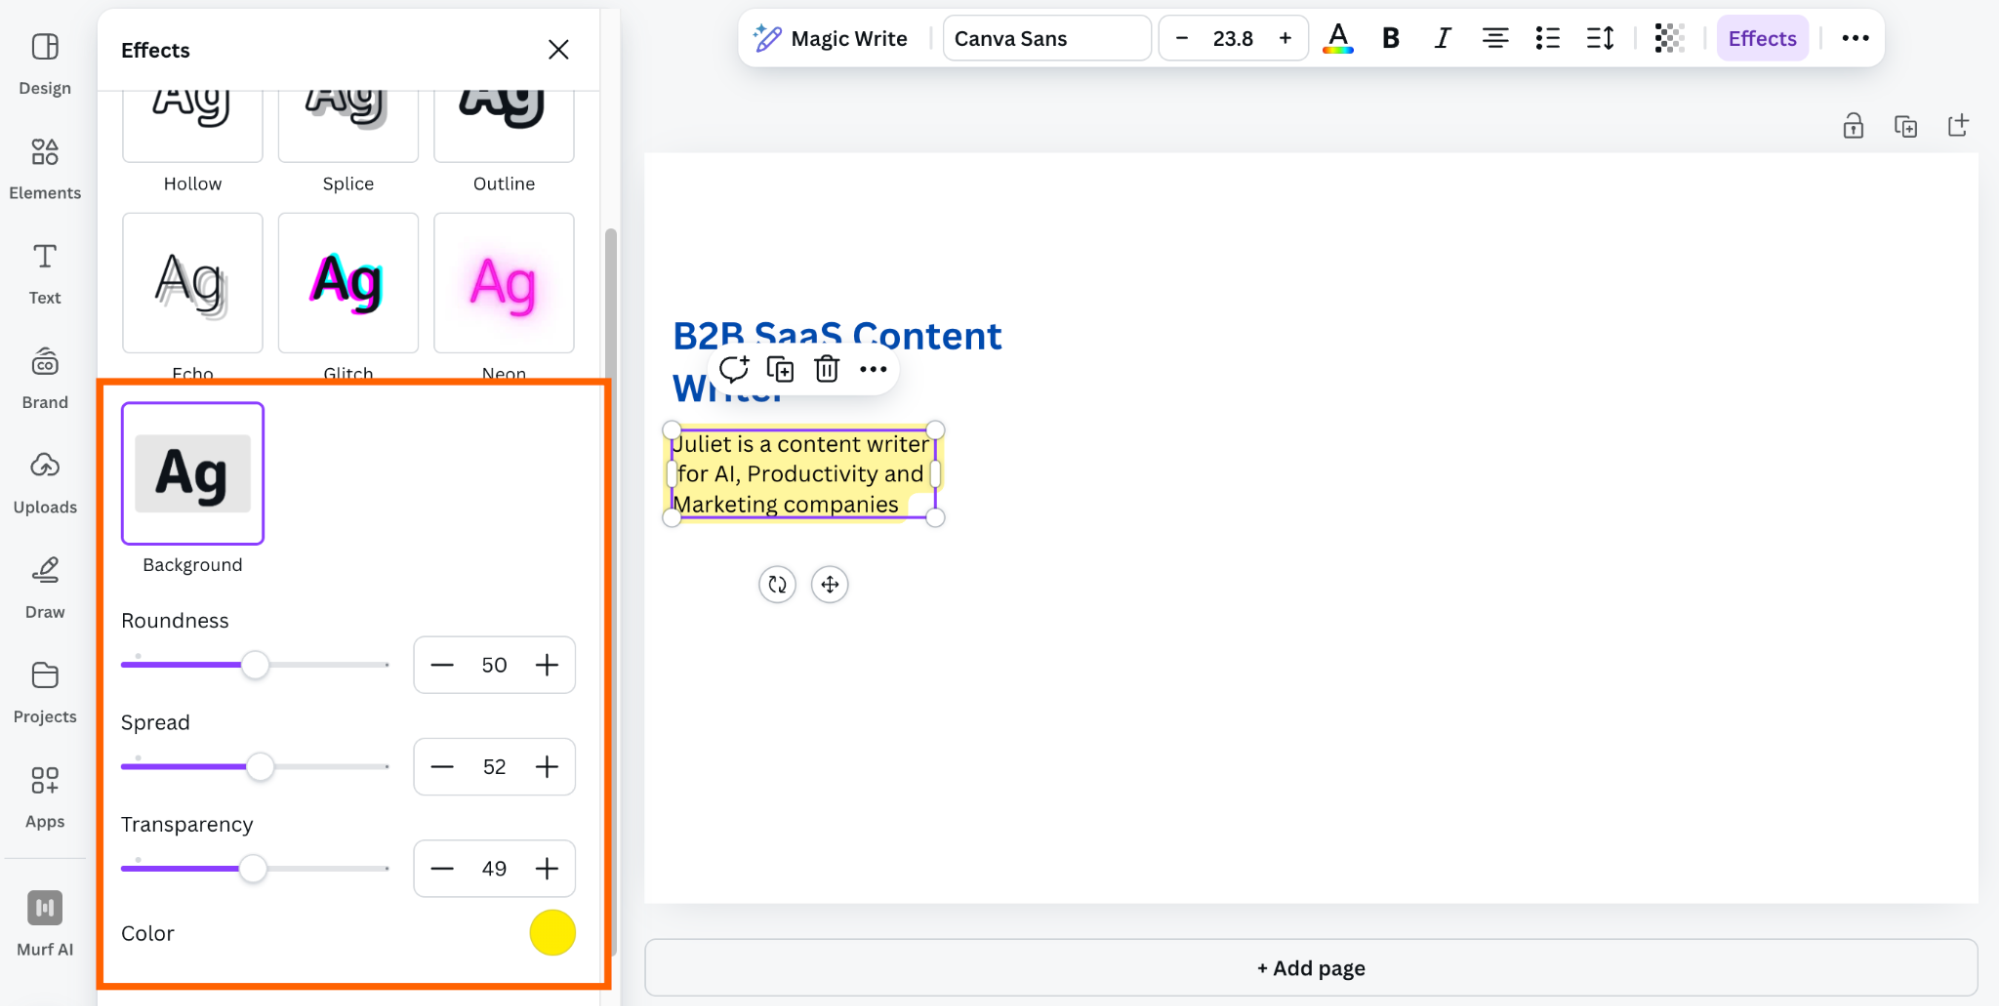The width and height of the screenshot is (1999, 1007).
Task: Open the Murf AI app
Action: tap(45, 924)
